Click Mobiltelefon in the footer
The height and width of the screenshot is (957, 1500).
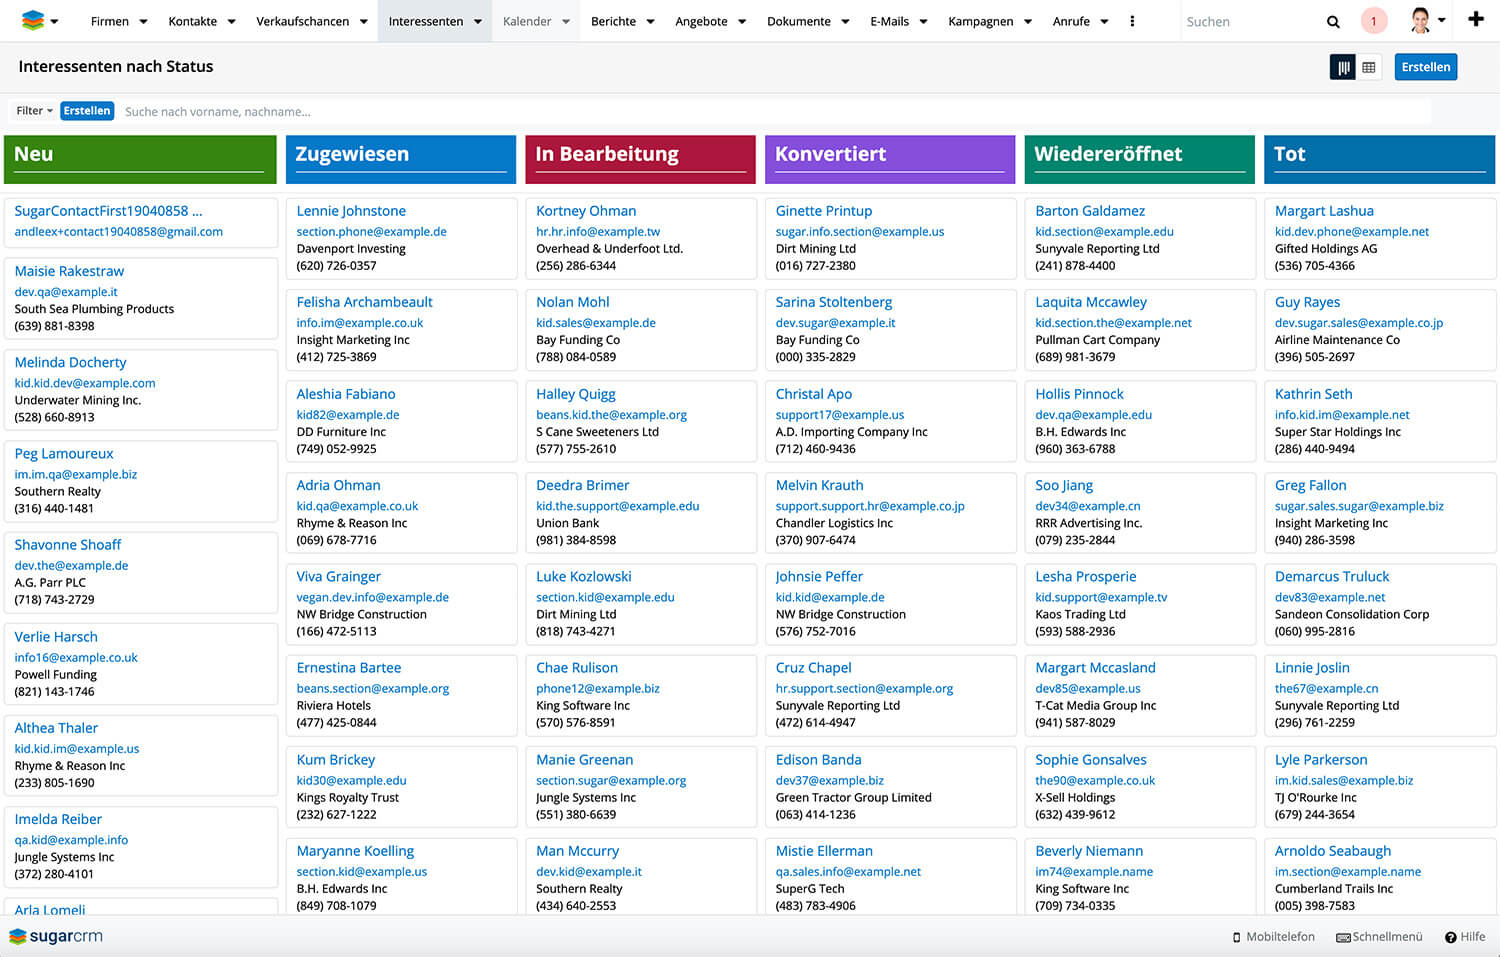(1273, 937)
